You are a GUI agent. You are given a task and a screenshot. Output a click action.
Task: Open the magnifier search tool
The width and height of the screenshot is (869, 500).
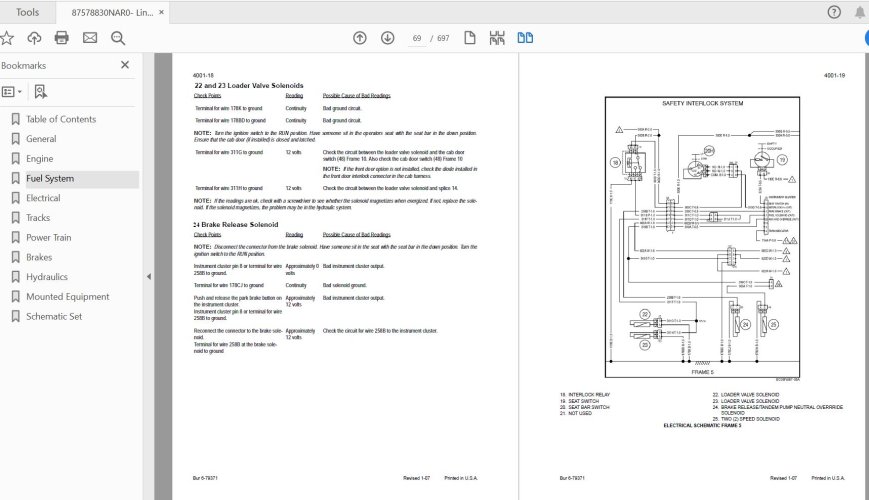(118, 38)
